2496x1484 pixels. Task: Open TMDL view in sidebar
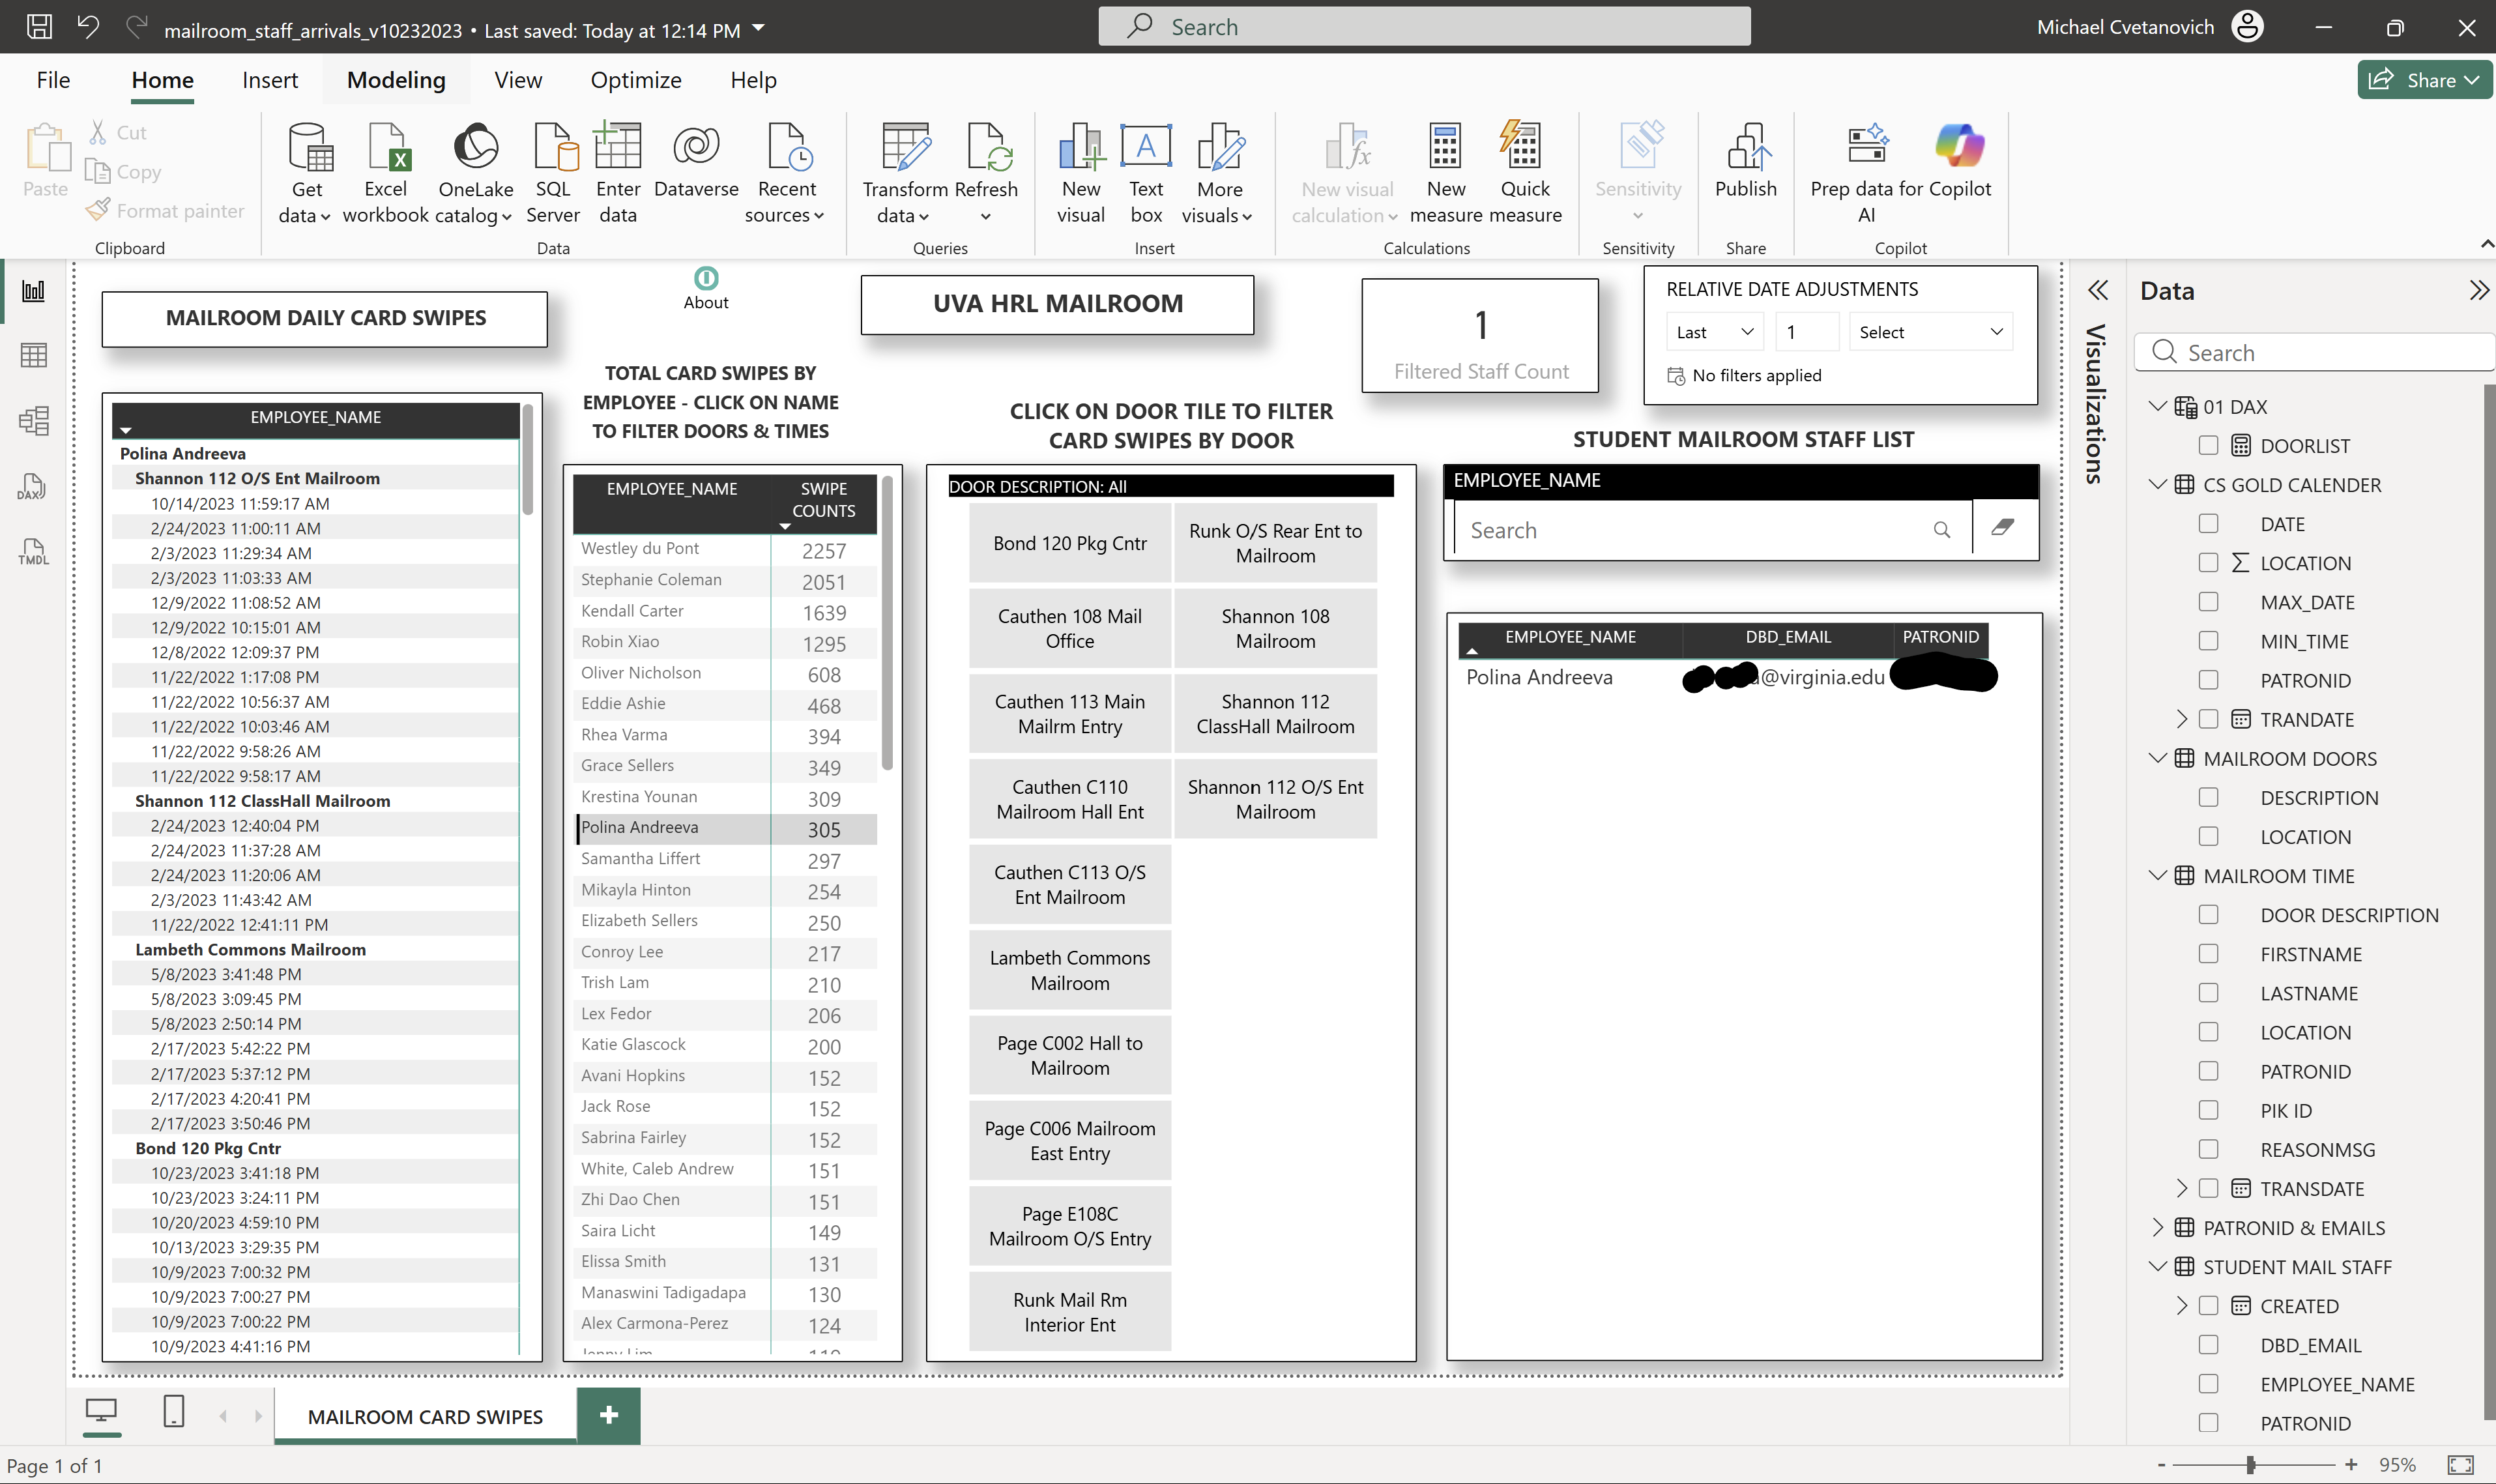click(x=34, y=551)
